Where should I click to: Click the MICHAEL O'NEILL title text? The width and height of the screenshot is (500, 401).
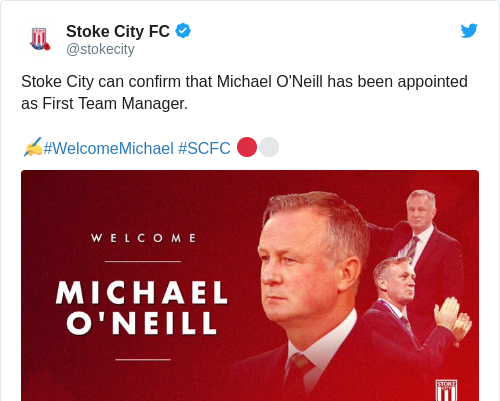point(142,307)
